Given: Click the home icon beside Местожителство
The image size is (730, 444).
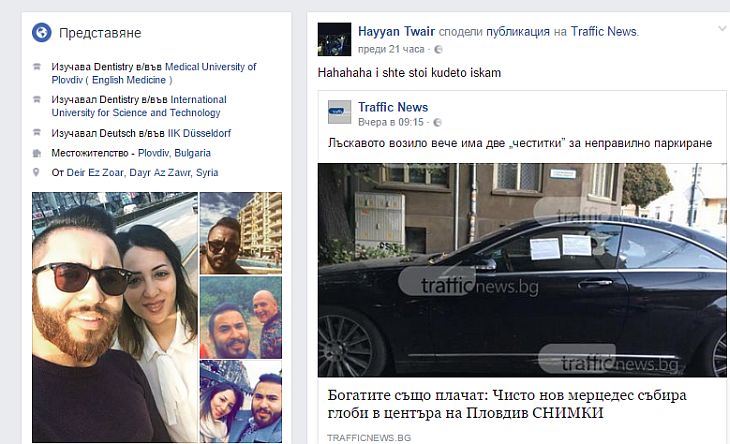Looking at the screenshot, I should coord(37,153).
